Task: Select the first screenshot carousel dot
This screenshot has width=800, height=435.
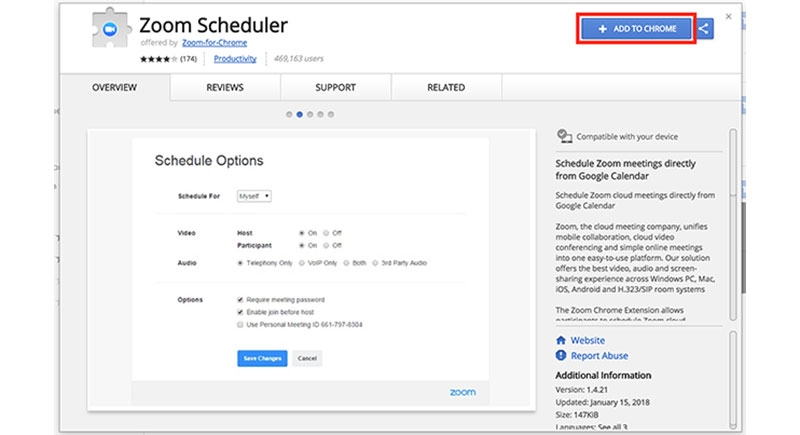Action: (289, 114)
